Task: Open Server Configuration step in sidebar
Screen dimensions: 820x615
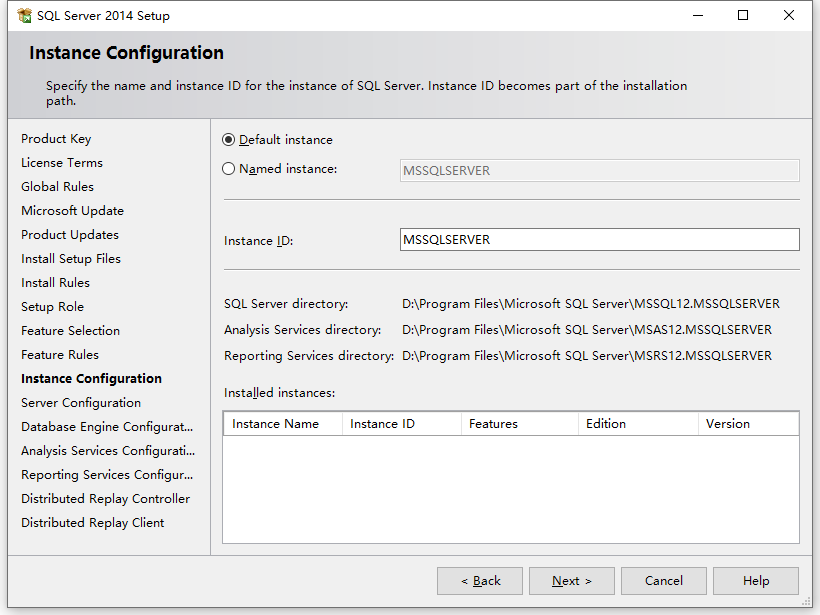Action: [81, 403]
